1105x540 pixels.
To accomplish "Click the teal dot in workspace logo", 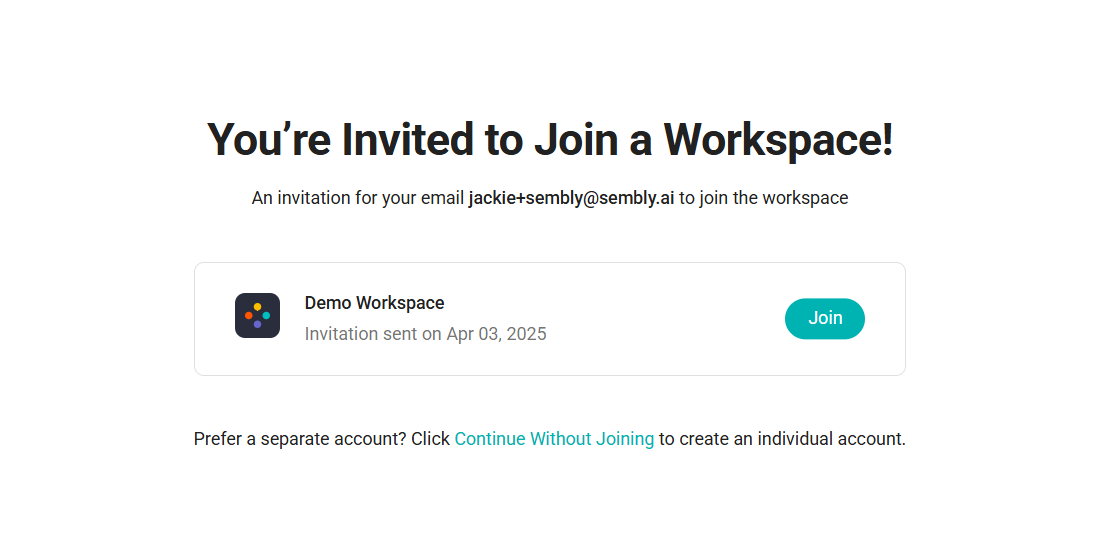I will [266, 316].
